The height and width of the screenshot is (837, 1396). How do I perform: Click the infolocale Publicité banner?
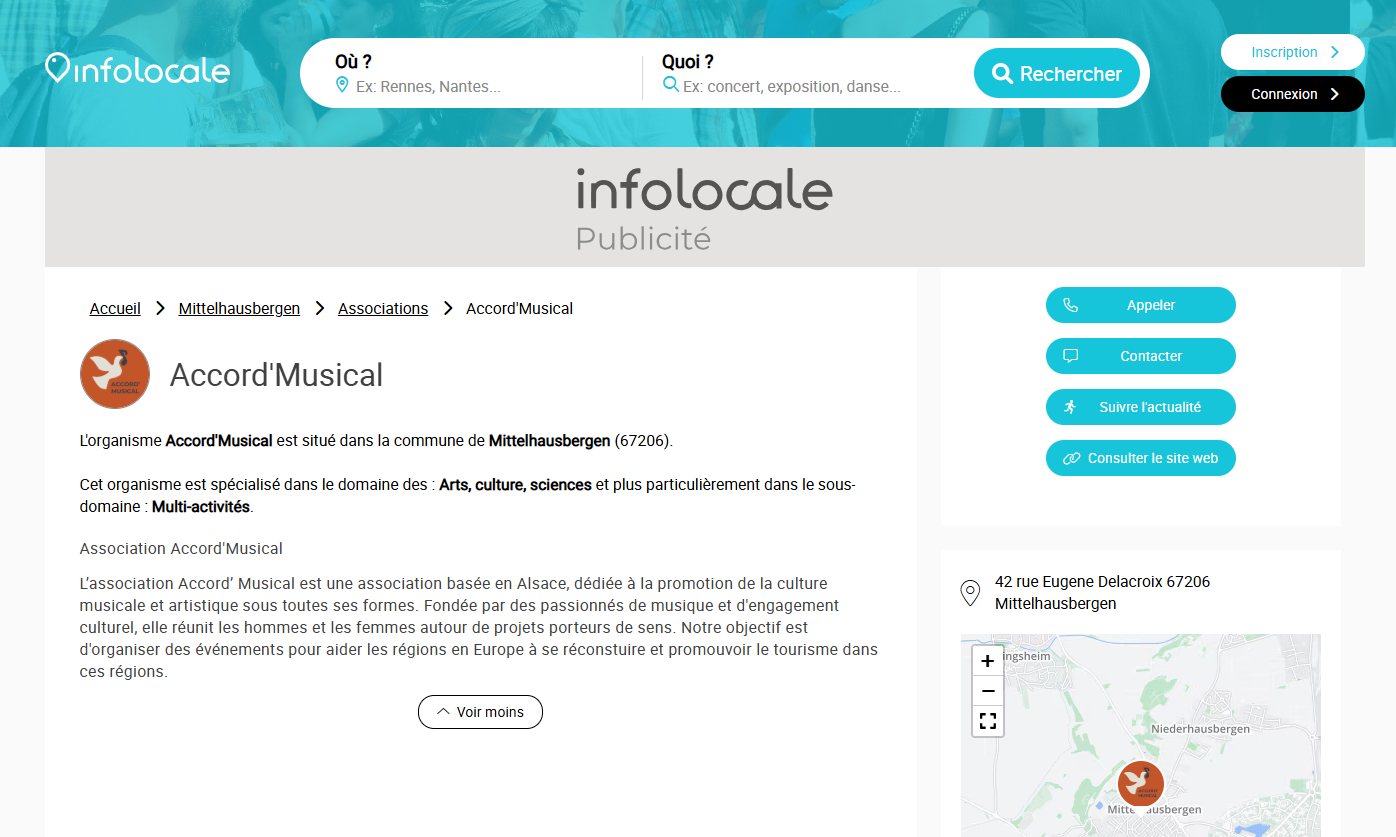coord(705,207)
